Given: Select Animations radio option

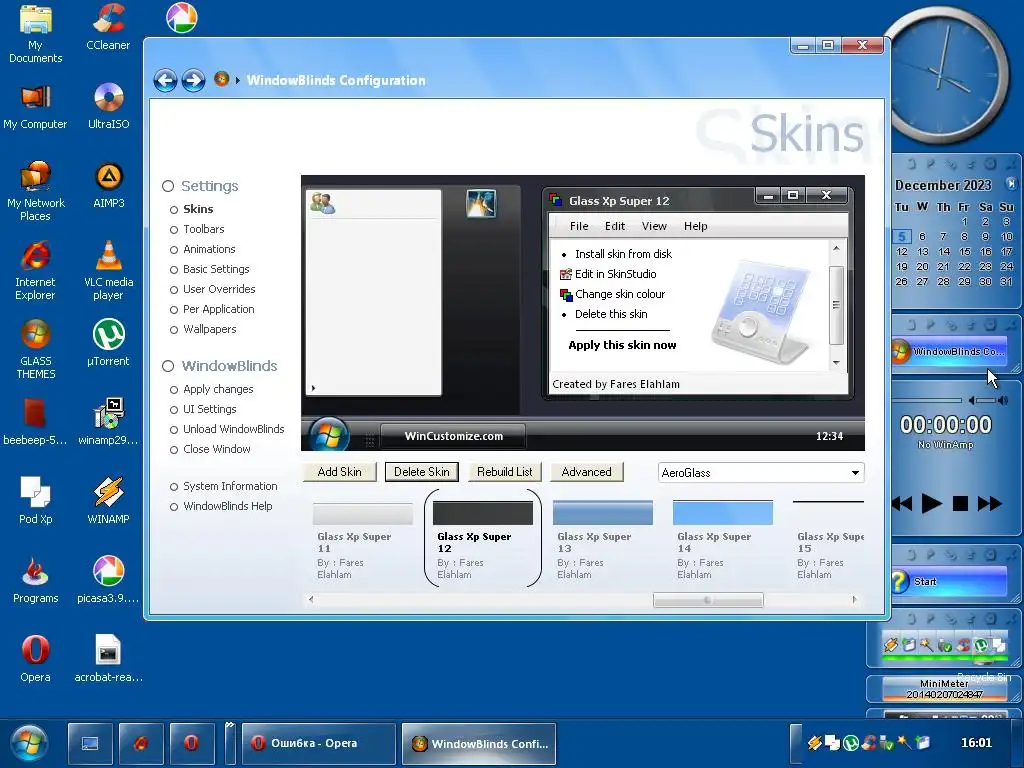Looking at the screenshot, I should pos(202,249).
